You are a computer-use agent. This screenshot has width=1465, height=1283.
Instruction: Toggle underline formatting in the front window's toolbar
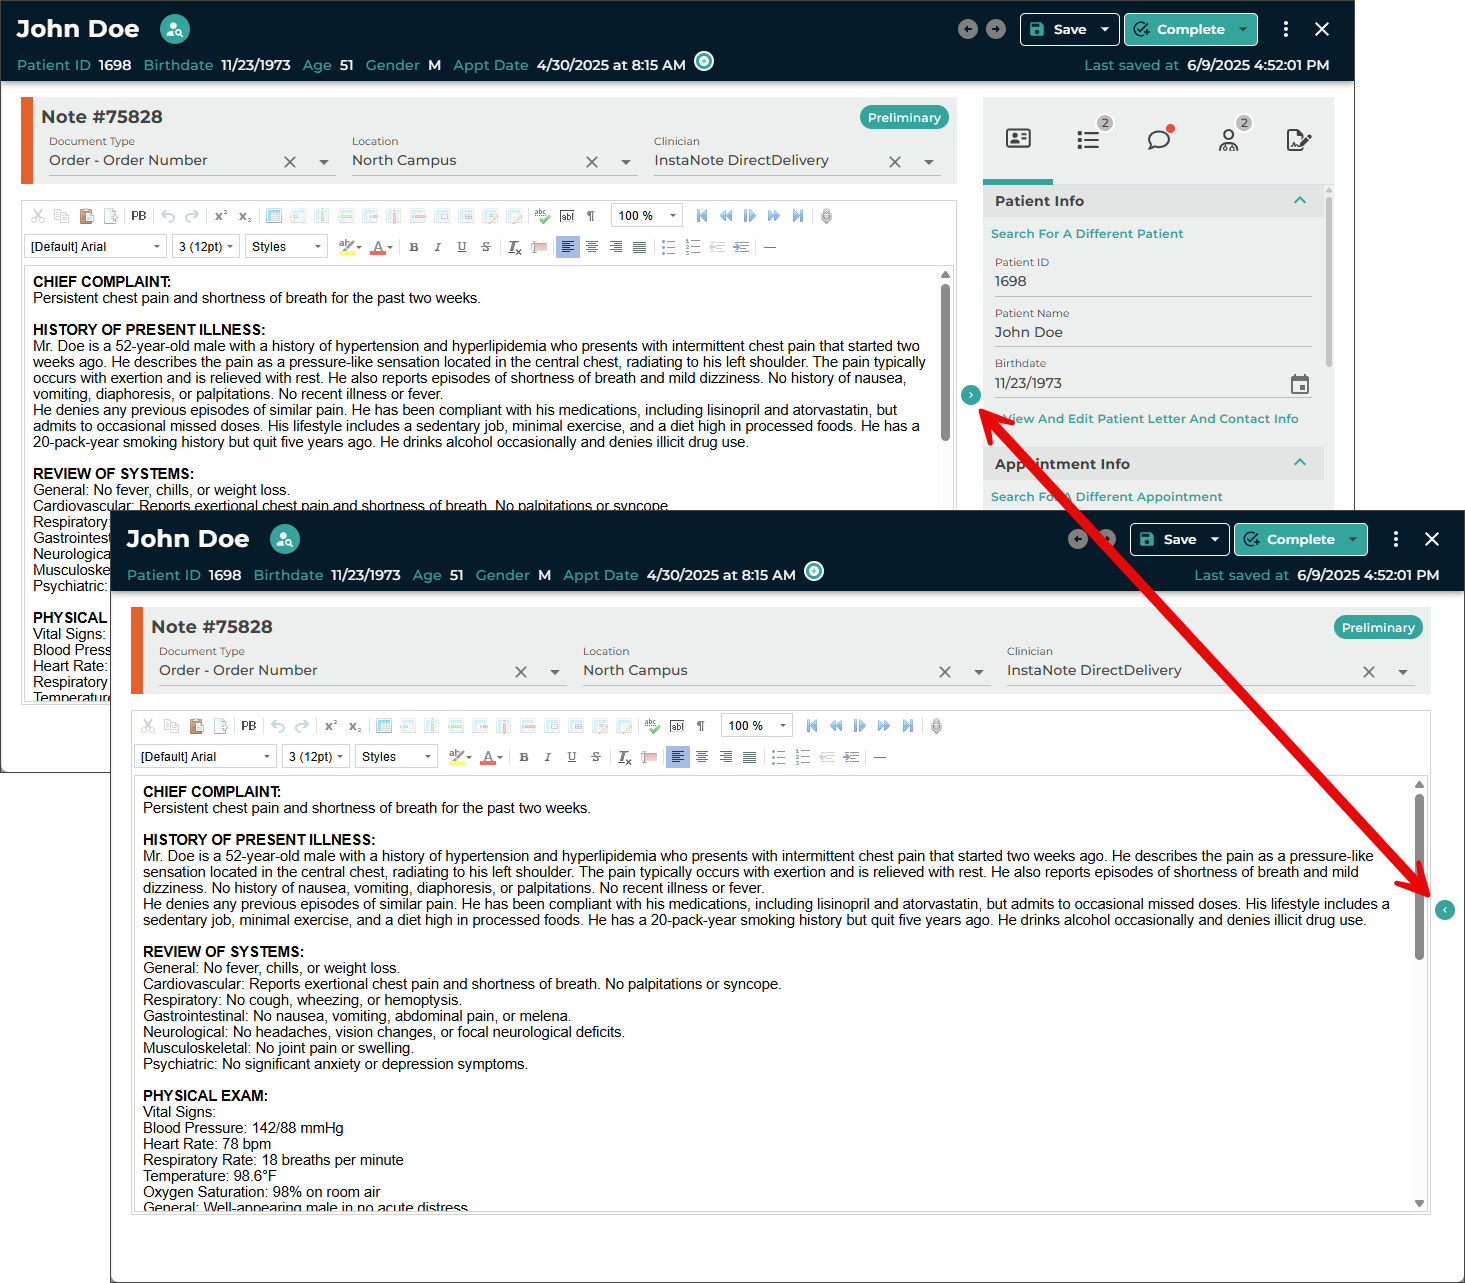[572, 757]
